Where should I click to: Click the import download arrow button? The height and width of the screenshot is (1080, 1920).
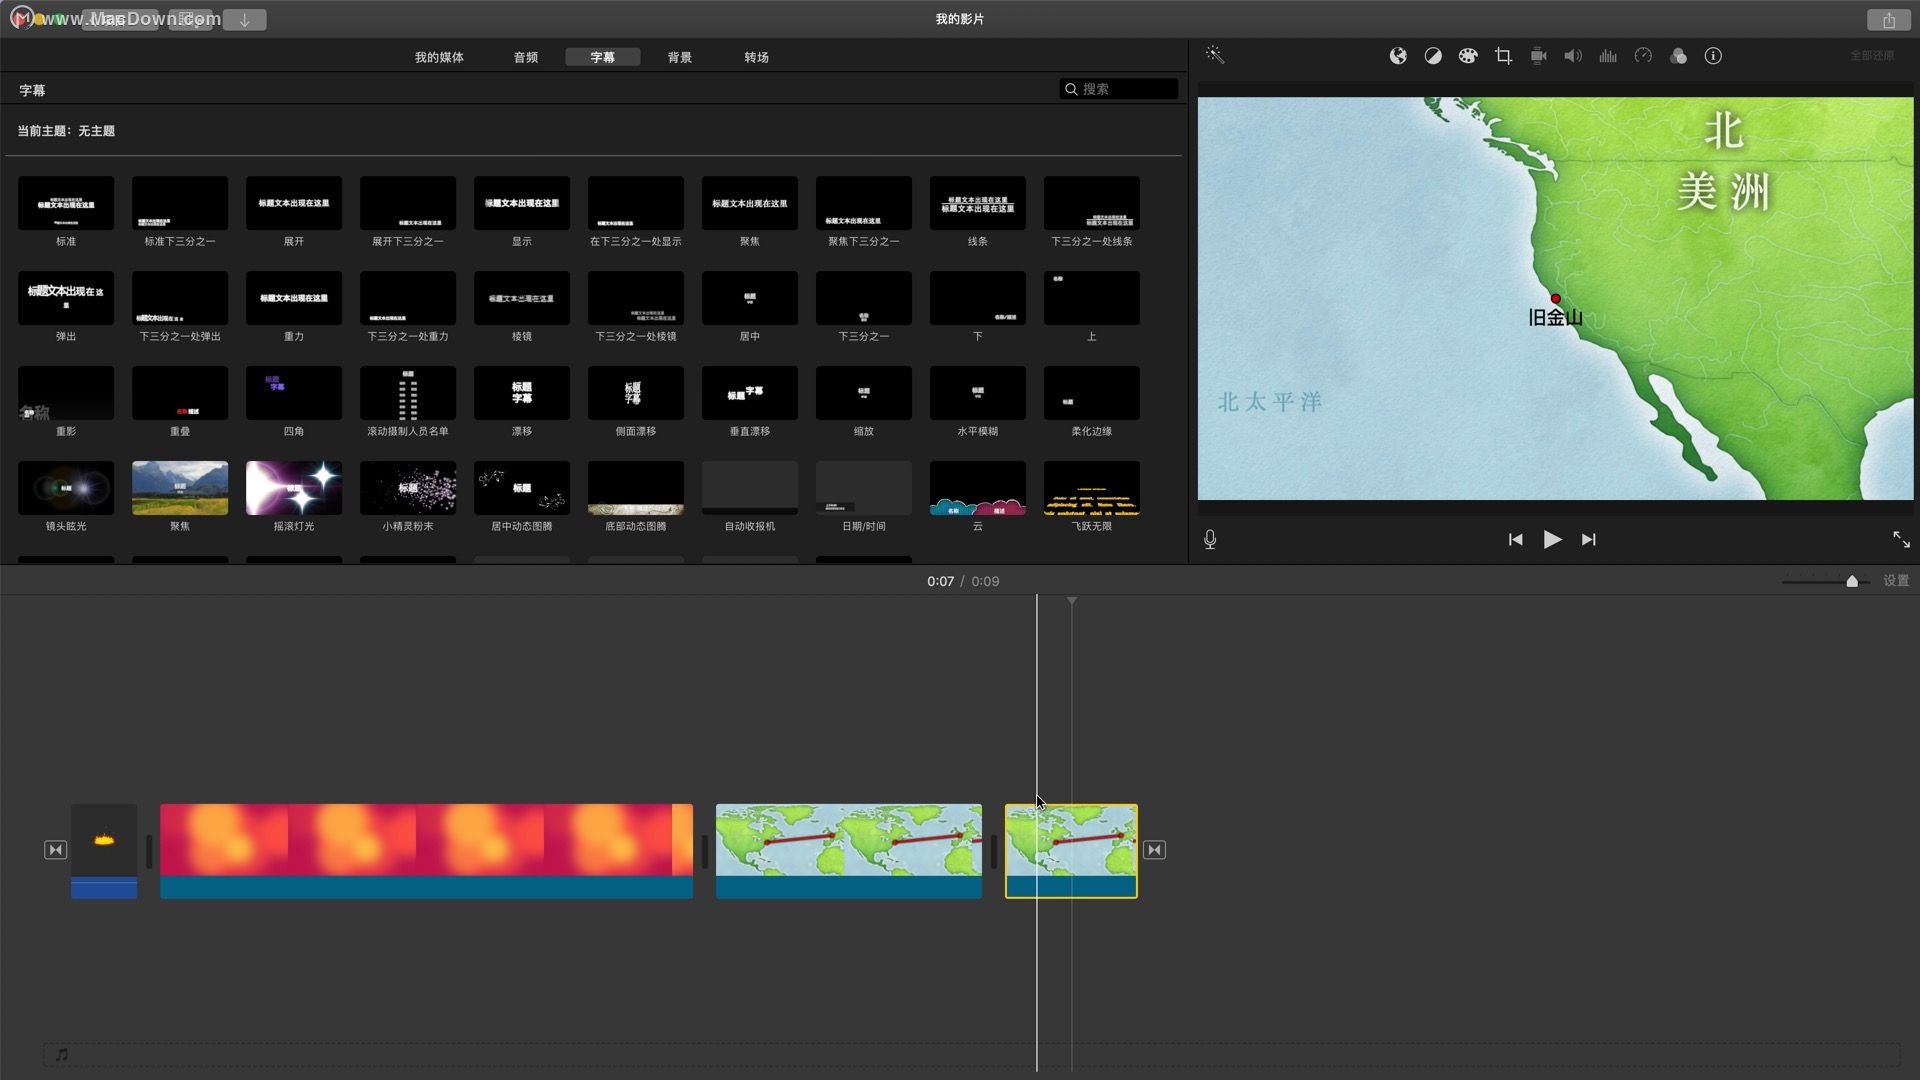click(244, 20)
